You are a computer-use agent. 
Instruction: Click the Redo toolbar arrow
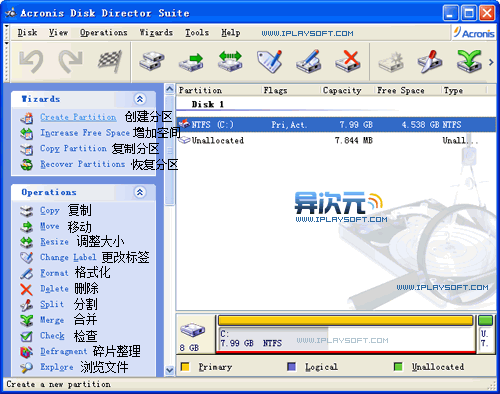pos(70,61)
